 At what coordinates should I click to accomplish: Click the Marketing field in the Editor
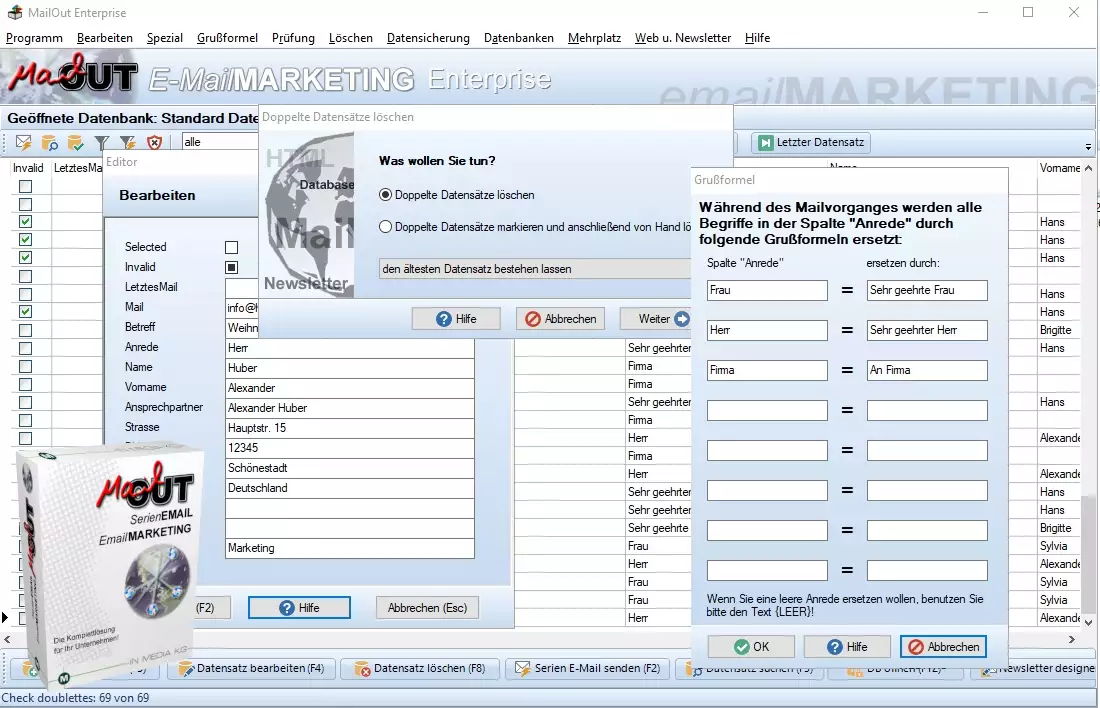point(349,548)
